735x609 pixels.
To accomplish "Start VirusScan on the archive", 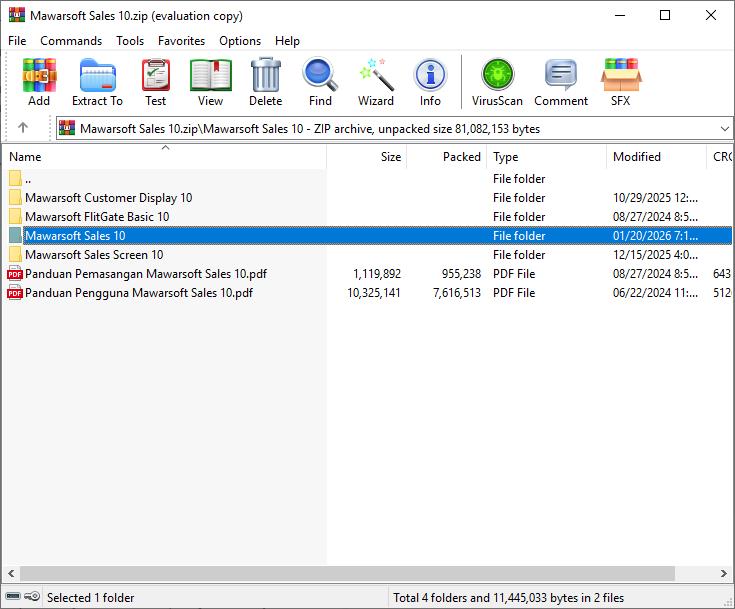I will tap(497, 81).
